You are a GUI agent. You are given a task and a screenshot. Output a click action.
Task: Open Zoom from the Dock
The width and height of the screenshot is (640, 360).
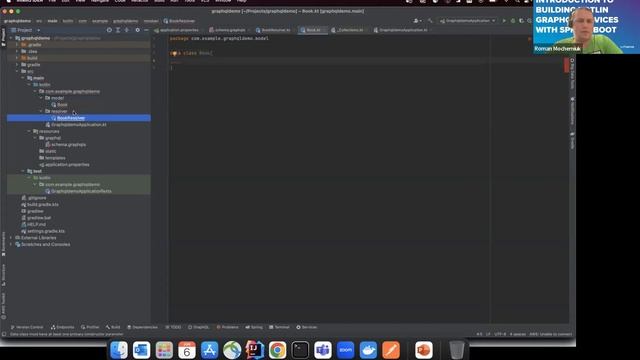pyautogui.click(x=345, y=350)
